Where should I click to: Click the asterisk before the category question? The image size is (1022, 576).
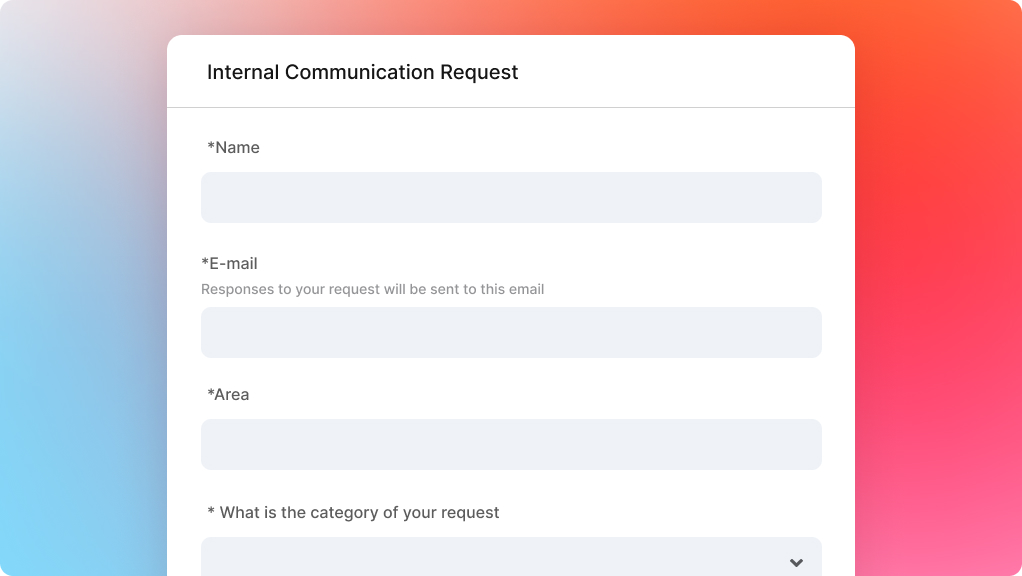(x=211, y=511)
